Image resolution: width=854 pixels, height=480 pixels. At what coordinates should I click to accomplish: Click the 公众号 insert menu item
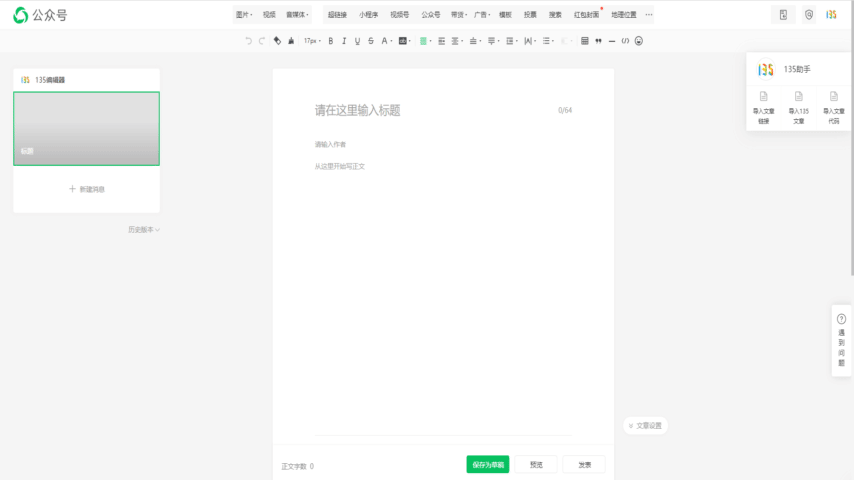[430, 15]
